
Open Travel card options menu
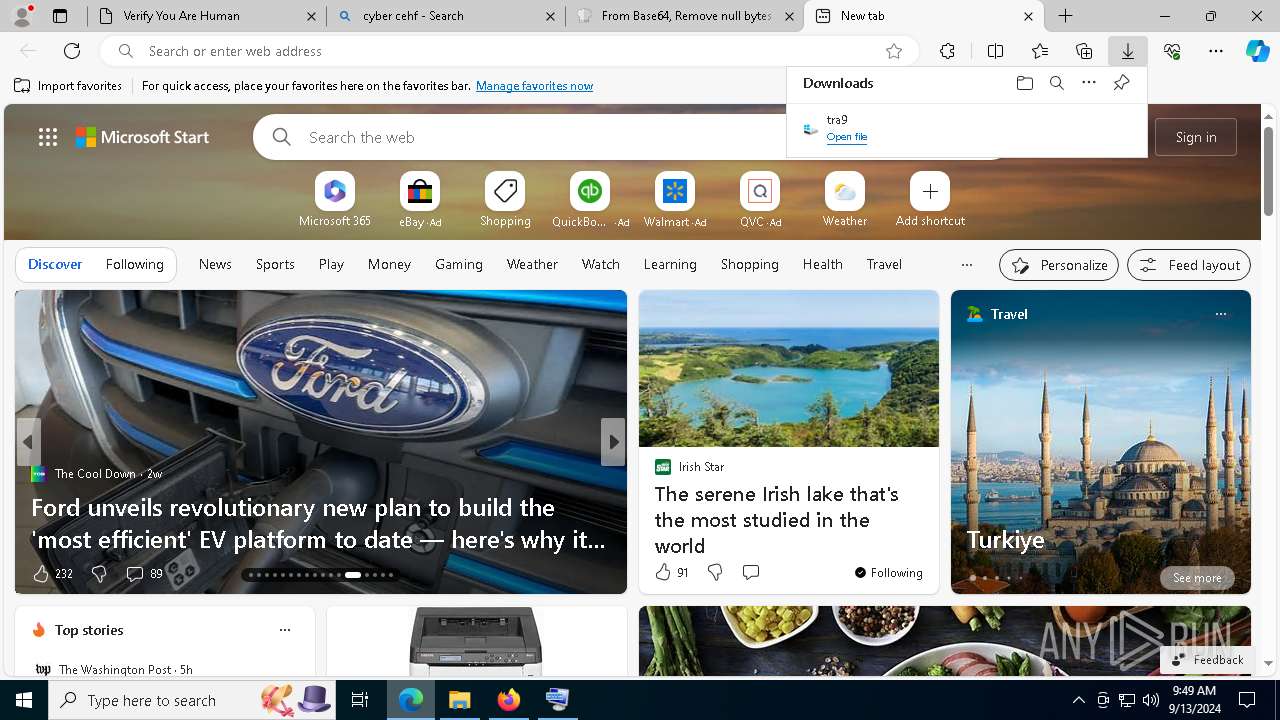pyautogui.click(x=1220, y=314)
